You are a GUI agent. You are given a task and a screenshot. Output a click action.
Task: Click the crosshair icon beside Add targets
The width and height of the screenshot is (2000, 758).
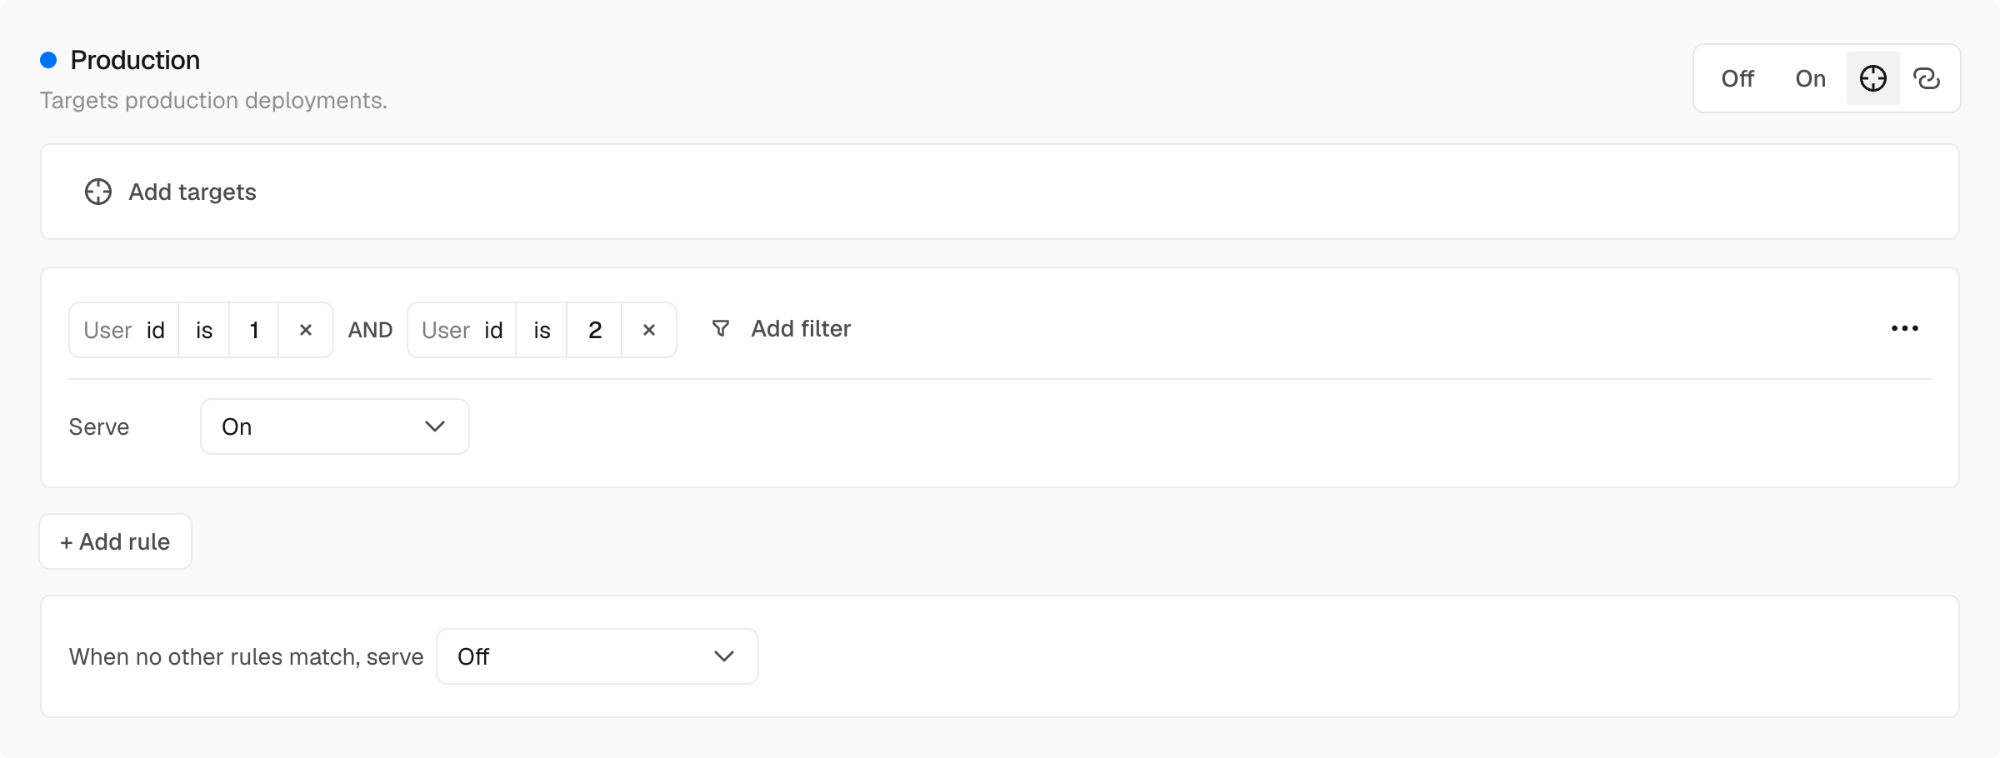(x=98, y=192)
